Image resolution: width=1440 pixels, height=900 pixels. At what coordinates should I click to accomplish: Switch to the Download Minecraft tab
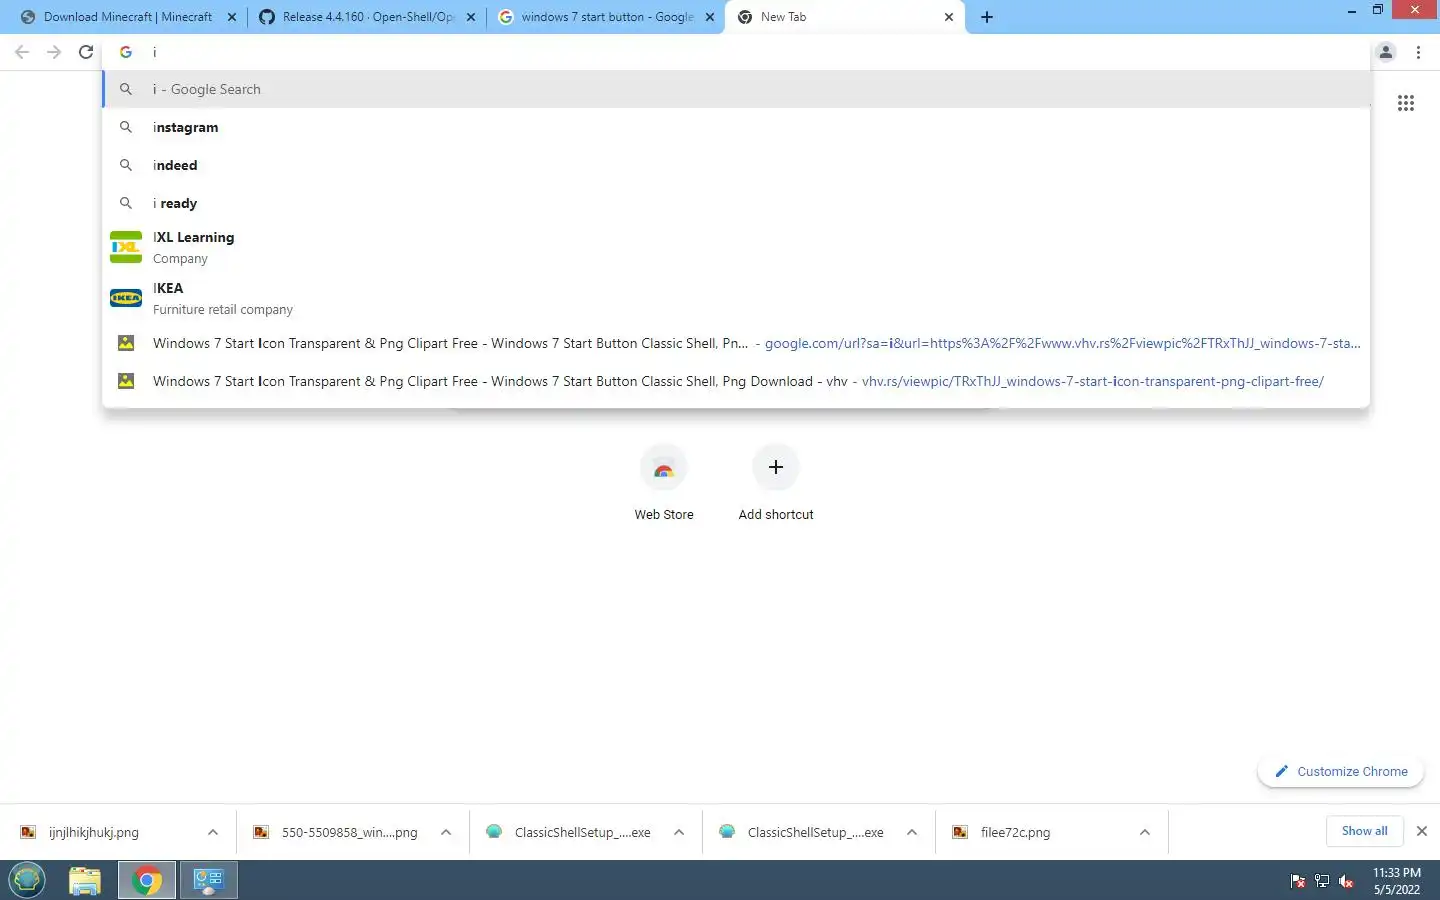tap(127, 17)
